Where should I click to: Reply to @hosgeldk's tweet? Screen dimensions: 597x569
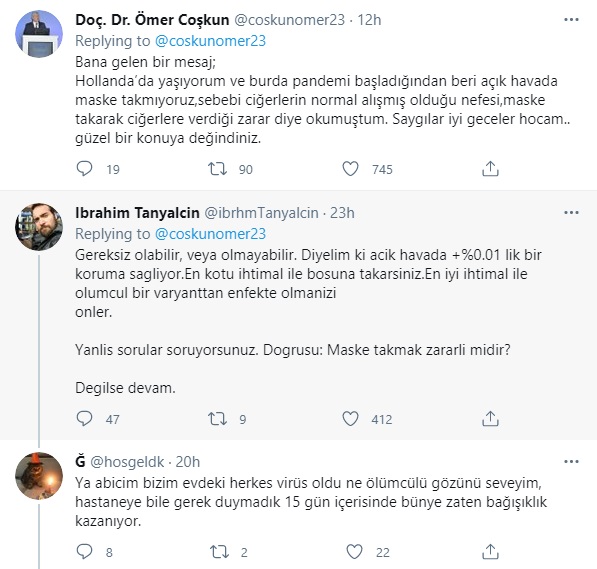84,551
